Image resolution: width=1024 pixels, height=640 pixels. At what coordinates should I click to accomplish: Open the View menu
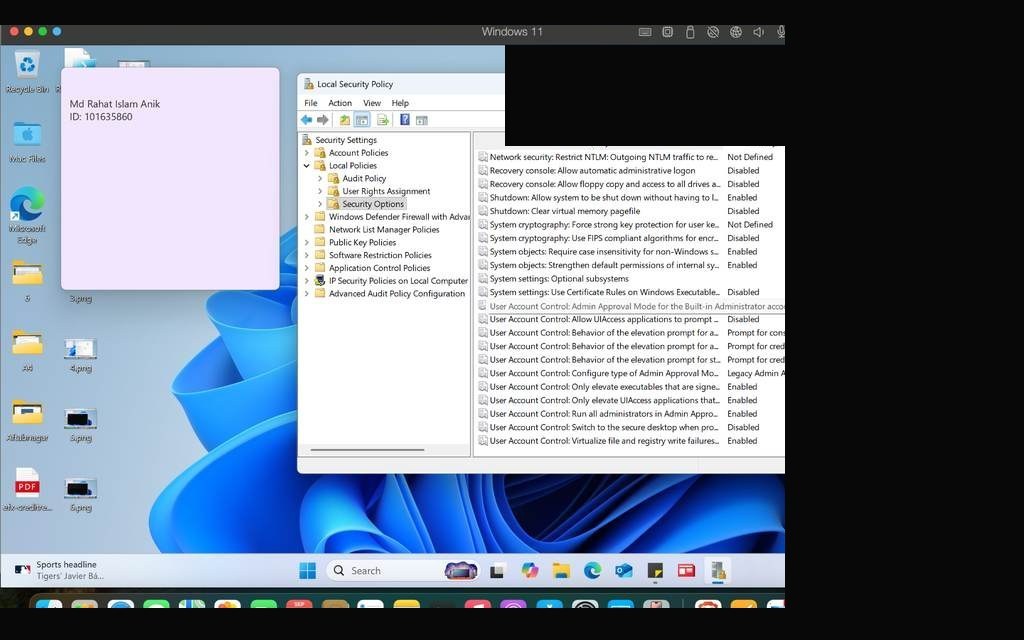coord(372,103)
